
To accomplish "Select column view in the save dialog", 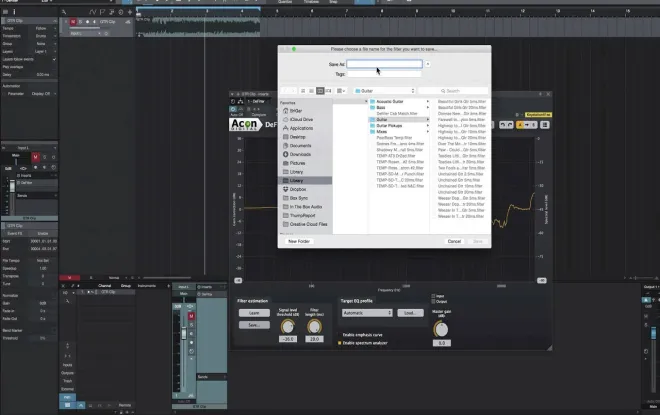I will [x=320, y=91].
